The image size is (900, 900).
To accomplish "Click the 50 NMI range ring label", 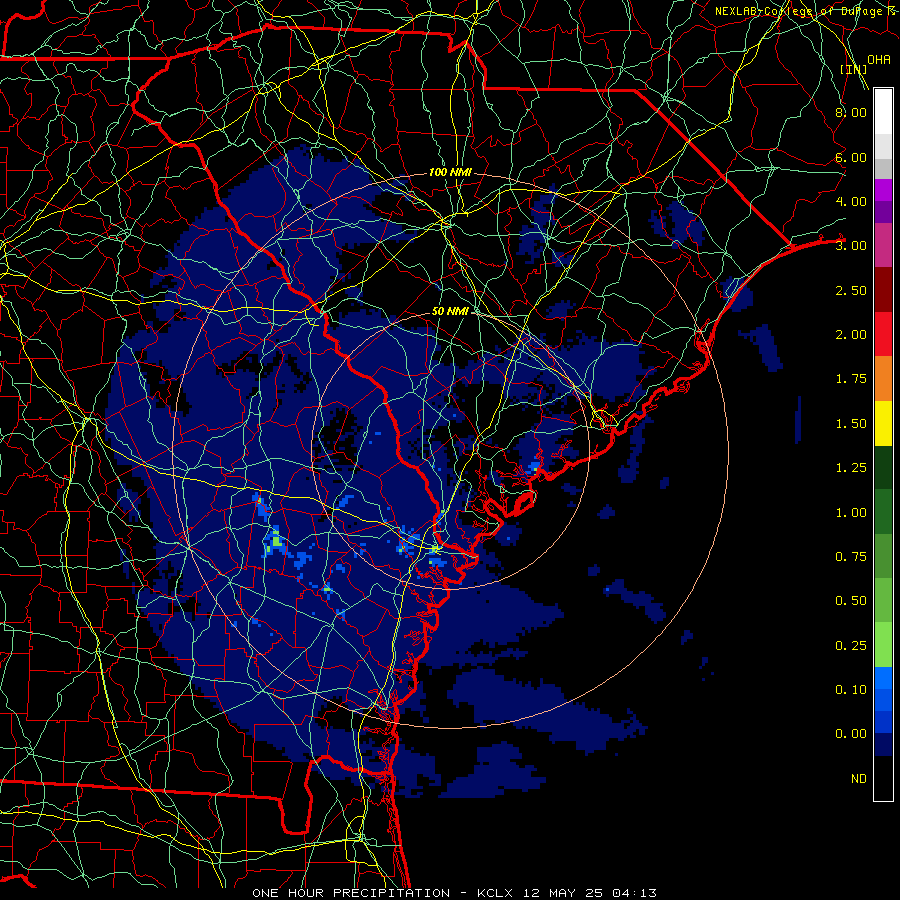I will click(x=450, y=311).
